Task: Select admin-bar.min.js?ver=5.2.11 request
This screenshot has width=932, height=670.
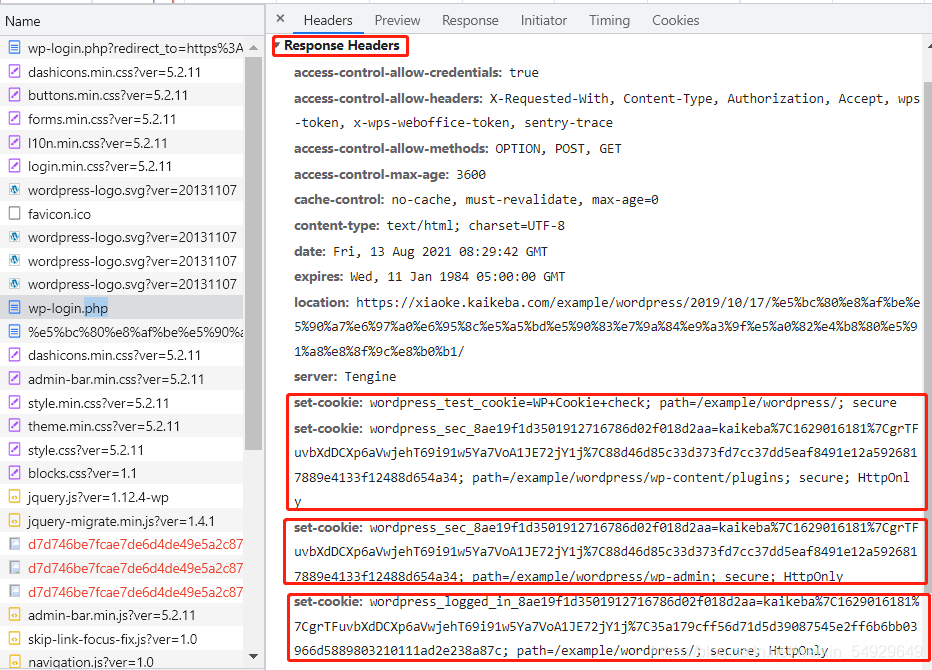Action: point(122,615)
